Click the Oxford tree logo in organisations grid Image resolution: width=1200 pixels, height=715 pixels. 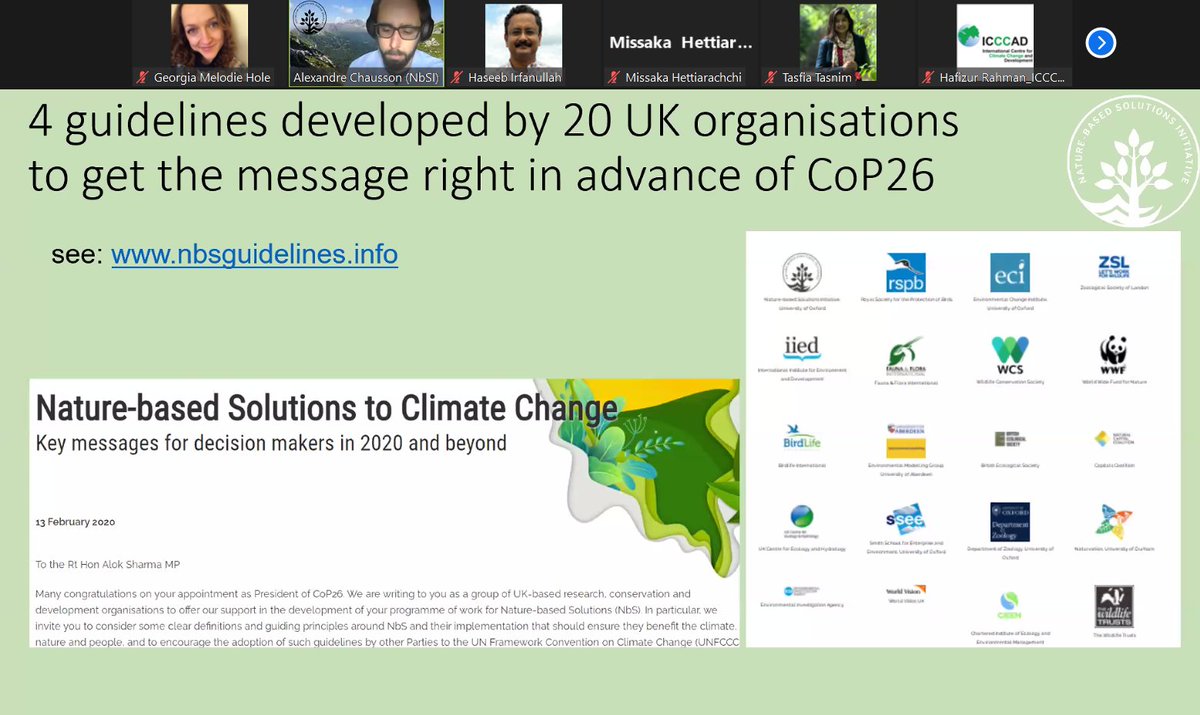802,273
